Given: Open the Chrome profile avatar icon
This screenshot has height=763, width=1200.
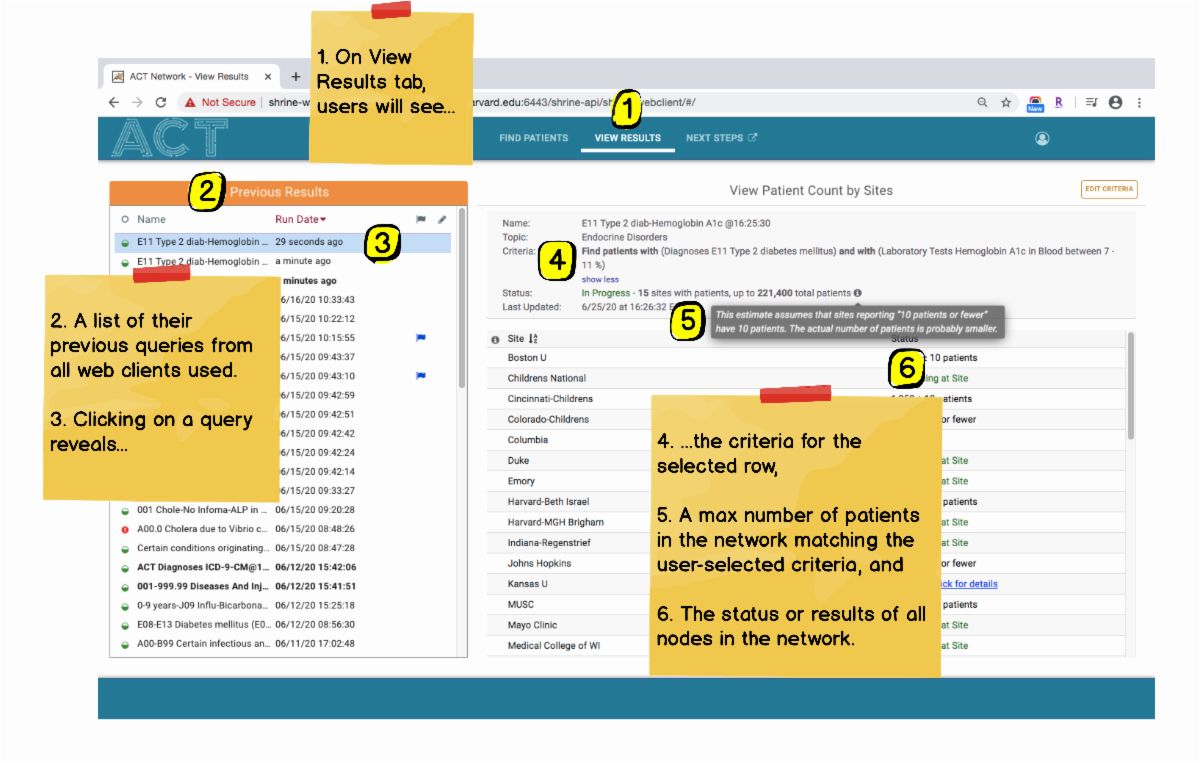Looking at the screenshot, I should point(1116,102).
